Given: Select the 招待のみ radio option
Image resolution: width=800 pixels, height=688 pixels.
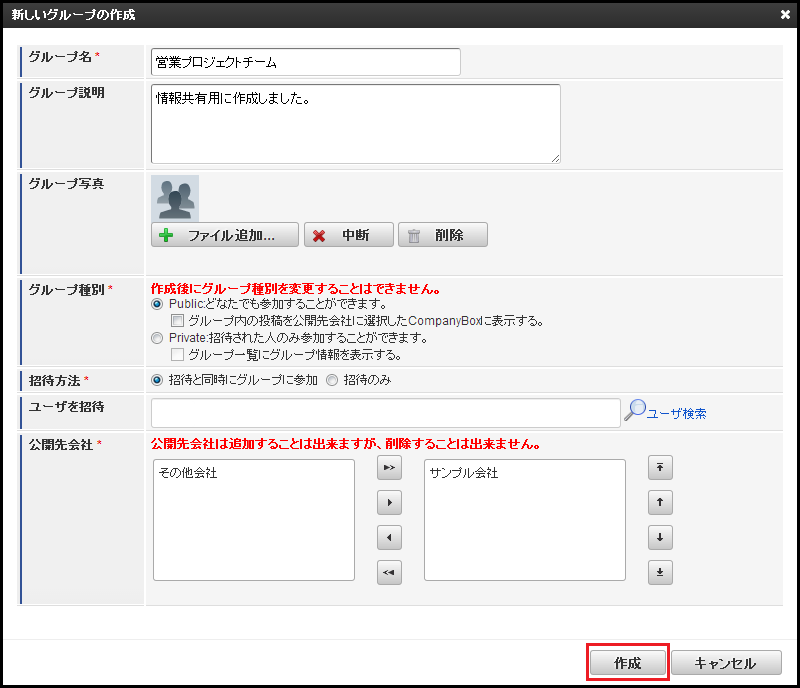Looking at the screenshot, I should (x=332, y=380).
